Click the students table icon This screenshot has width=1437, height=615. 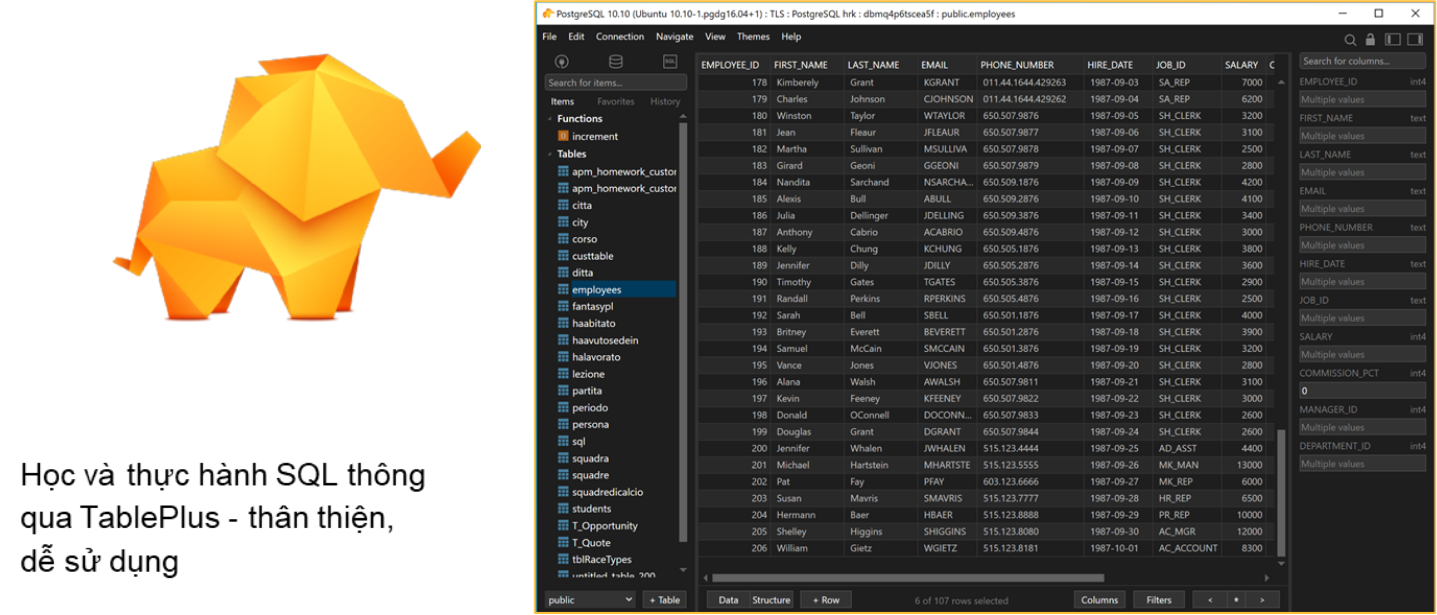(564, 509)
